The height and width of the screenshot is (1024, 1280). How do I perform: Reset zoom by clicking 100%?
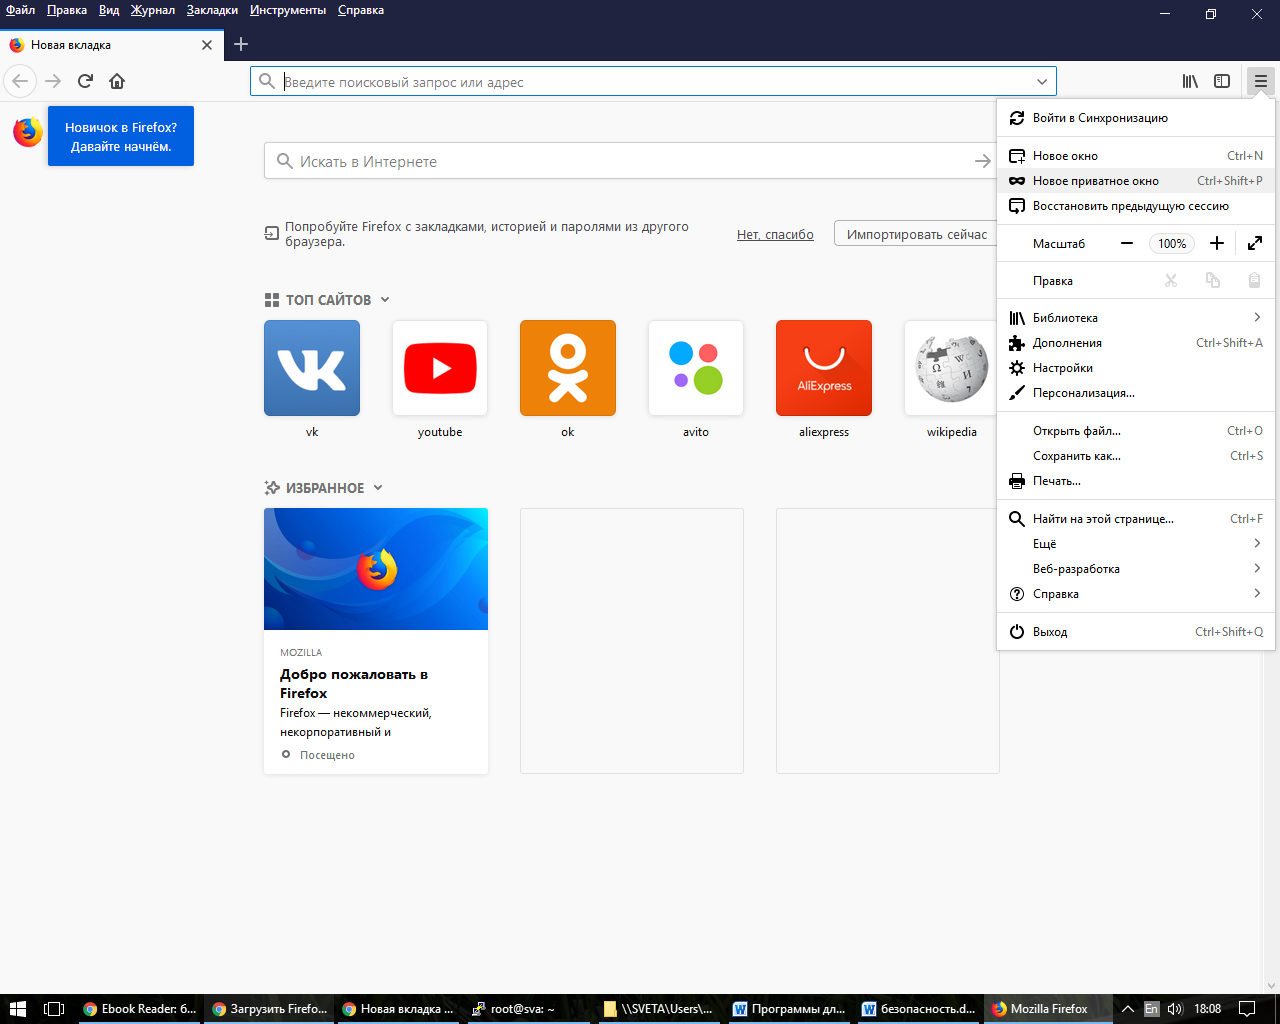[1172, 243]
